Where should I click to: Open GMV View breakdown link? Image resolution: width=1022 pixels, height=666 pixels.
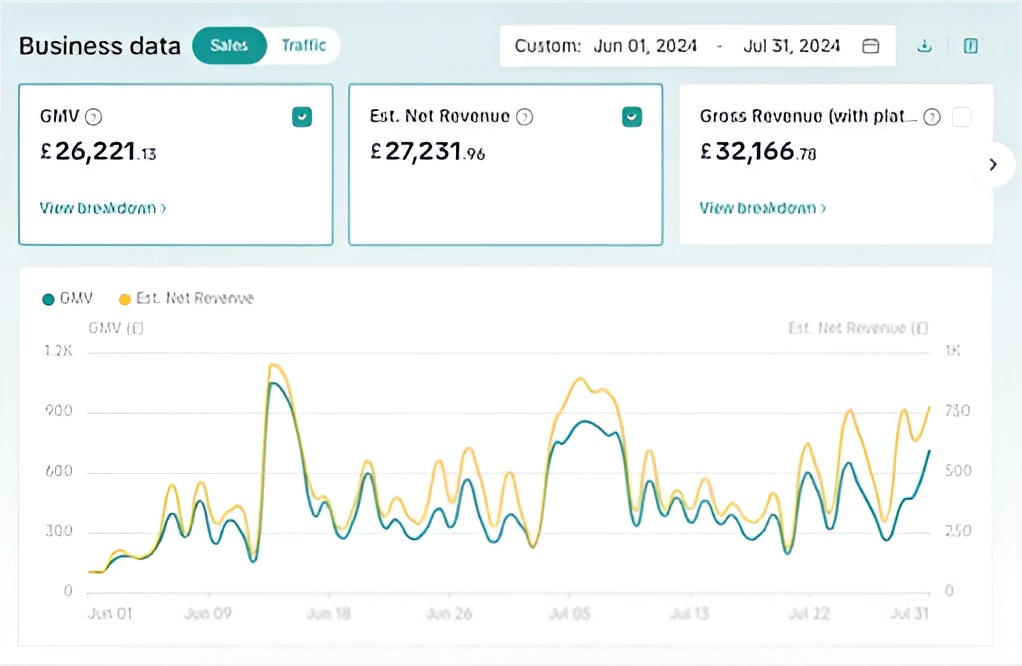[102, 208]
